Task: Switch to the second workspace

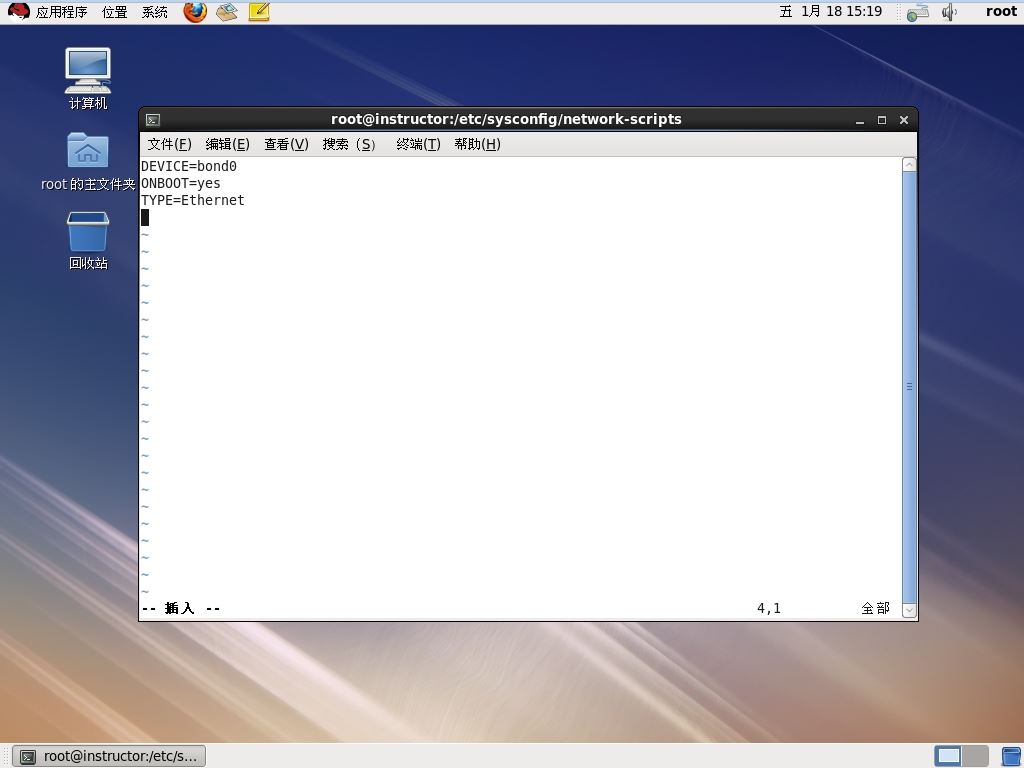Action: [975, 756]
